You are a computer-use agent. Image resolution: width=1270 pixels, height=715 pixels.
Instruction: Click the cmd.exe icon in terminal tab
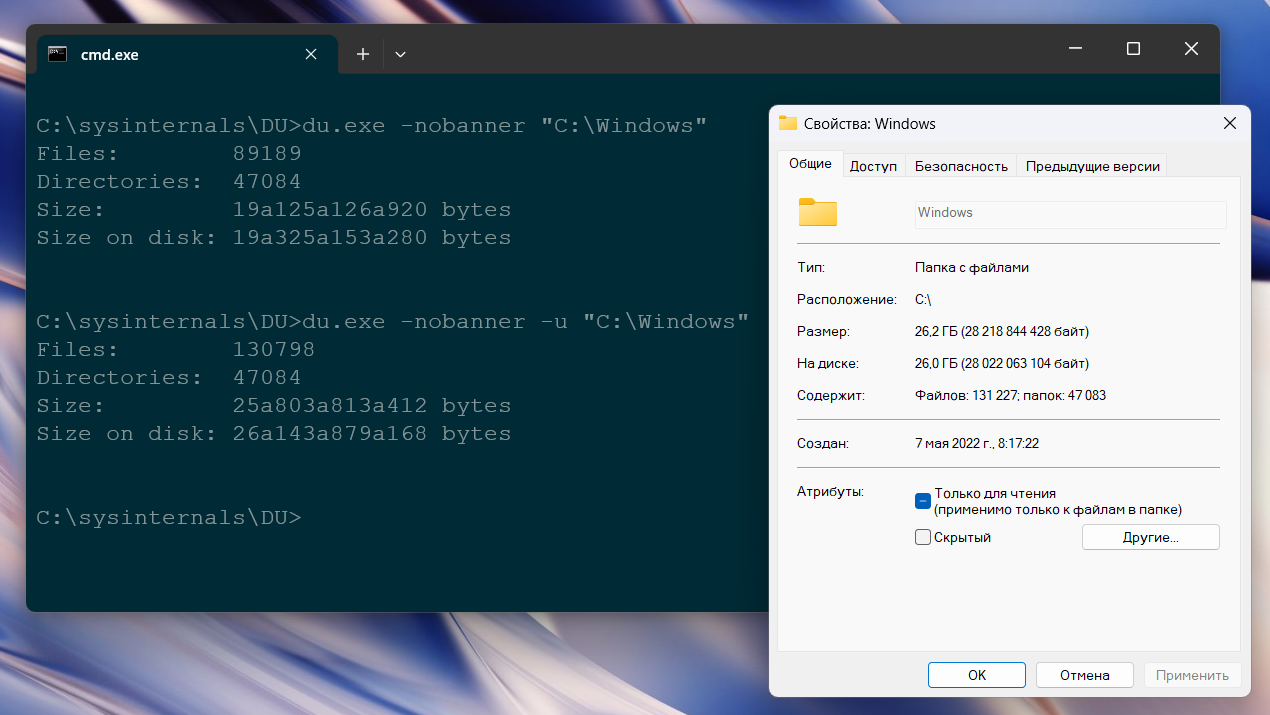[58, 54]
